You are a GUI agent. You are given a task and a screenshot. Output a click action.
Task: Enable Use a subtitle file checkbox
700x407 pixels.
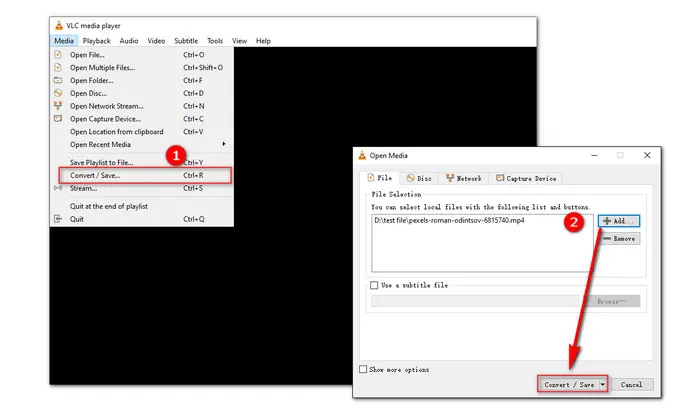pyautogui.click(x=374, y=285)
